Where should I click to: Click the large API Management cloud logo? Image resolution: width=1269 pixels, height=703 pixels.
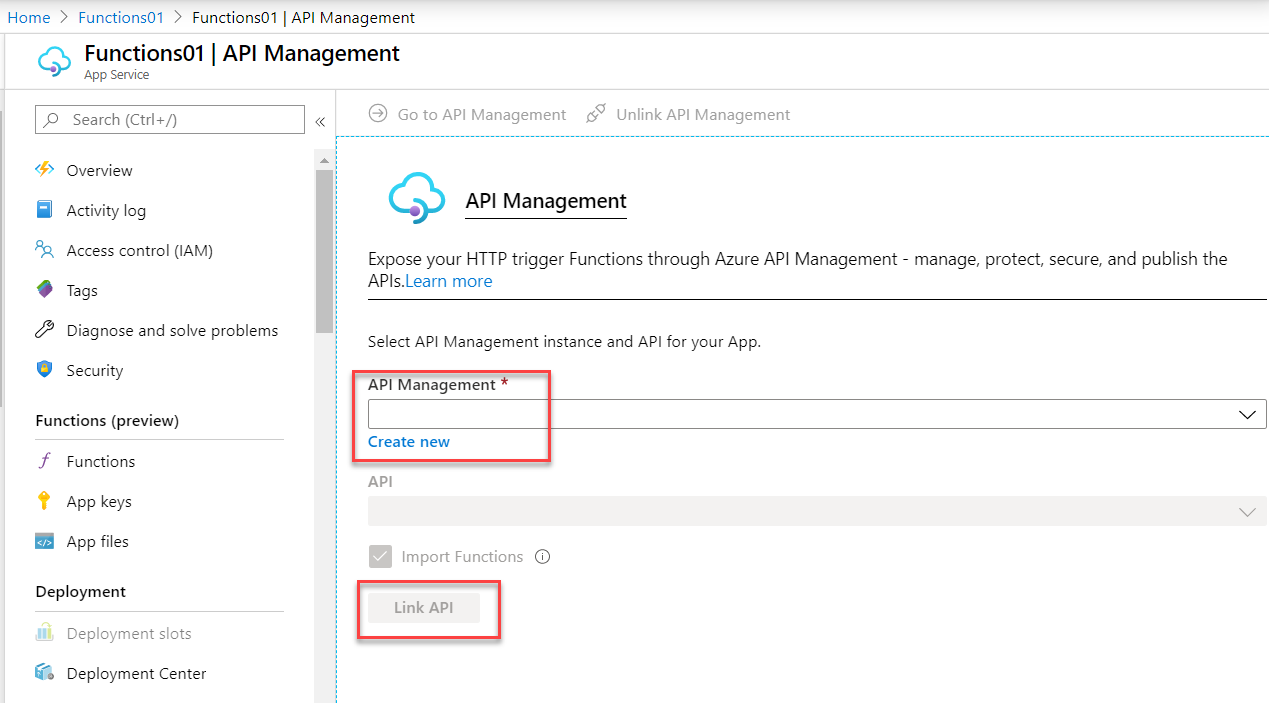pos(415,198)
